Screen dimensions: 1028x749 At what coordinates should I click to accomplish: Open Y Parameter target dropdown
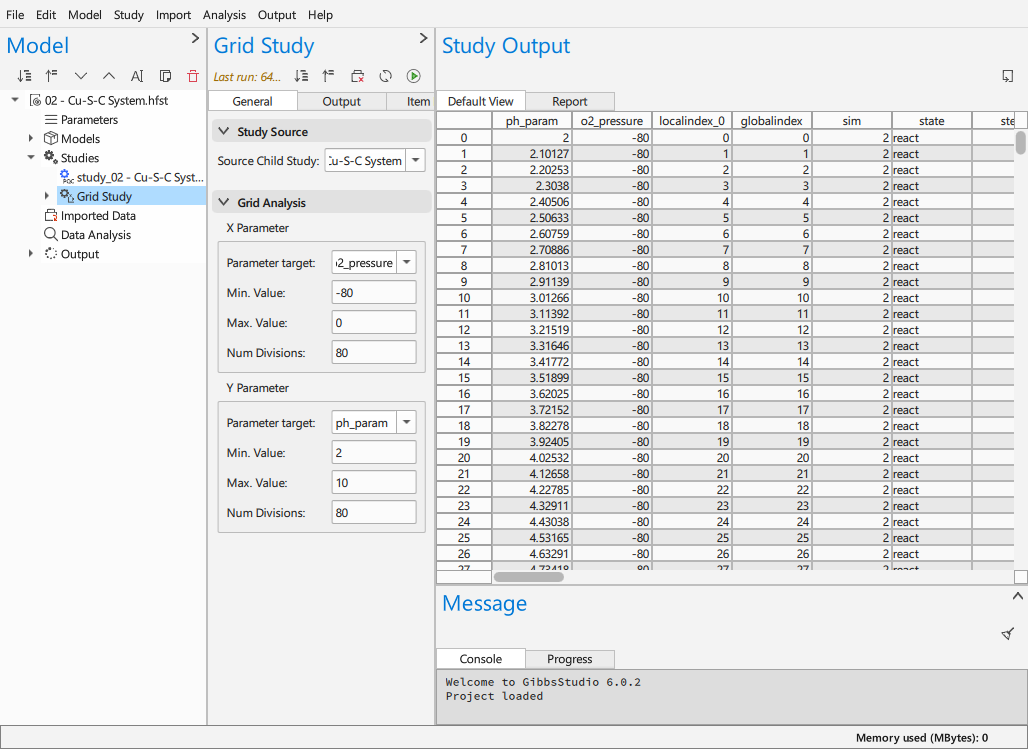(406, 422)
